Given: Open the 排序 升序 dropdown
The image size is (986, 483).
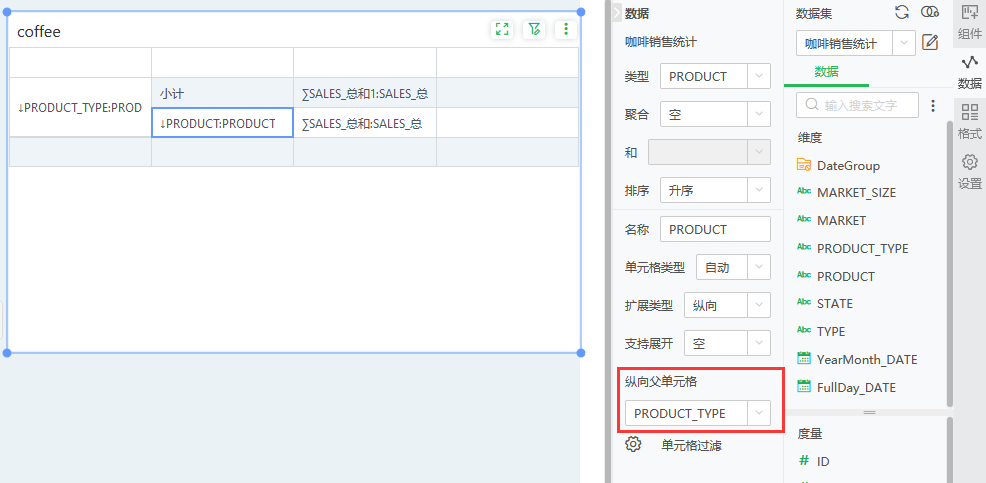Looking at the screenshot, I should (x=758, y=190).
